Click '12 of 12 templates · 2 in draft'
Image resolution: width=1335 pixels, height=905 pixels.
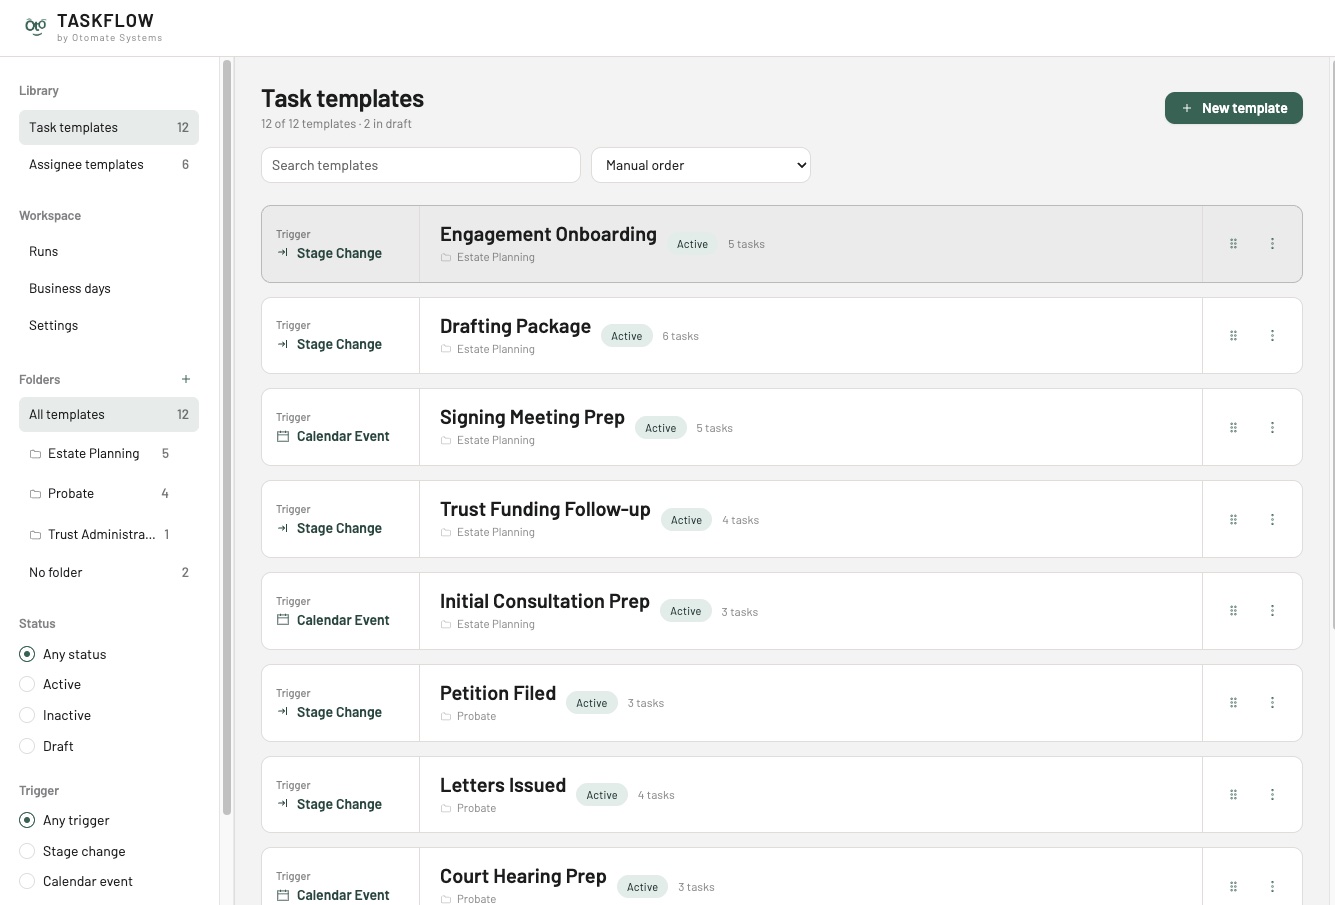coord(336,124)
